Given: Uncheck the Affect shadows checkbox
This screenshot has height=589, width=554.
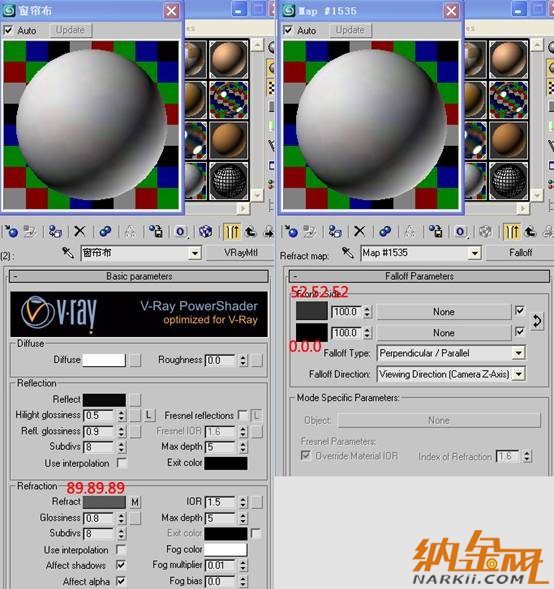Looking at the screenshot, I should 121,565.
